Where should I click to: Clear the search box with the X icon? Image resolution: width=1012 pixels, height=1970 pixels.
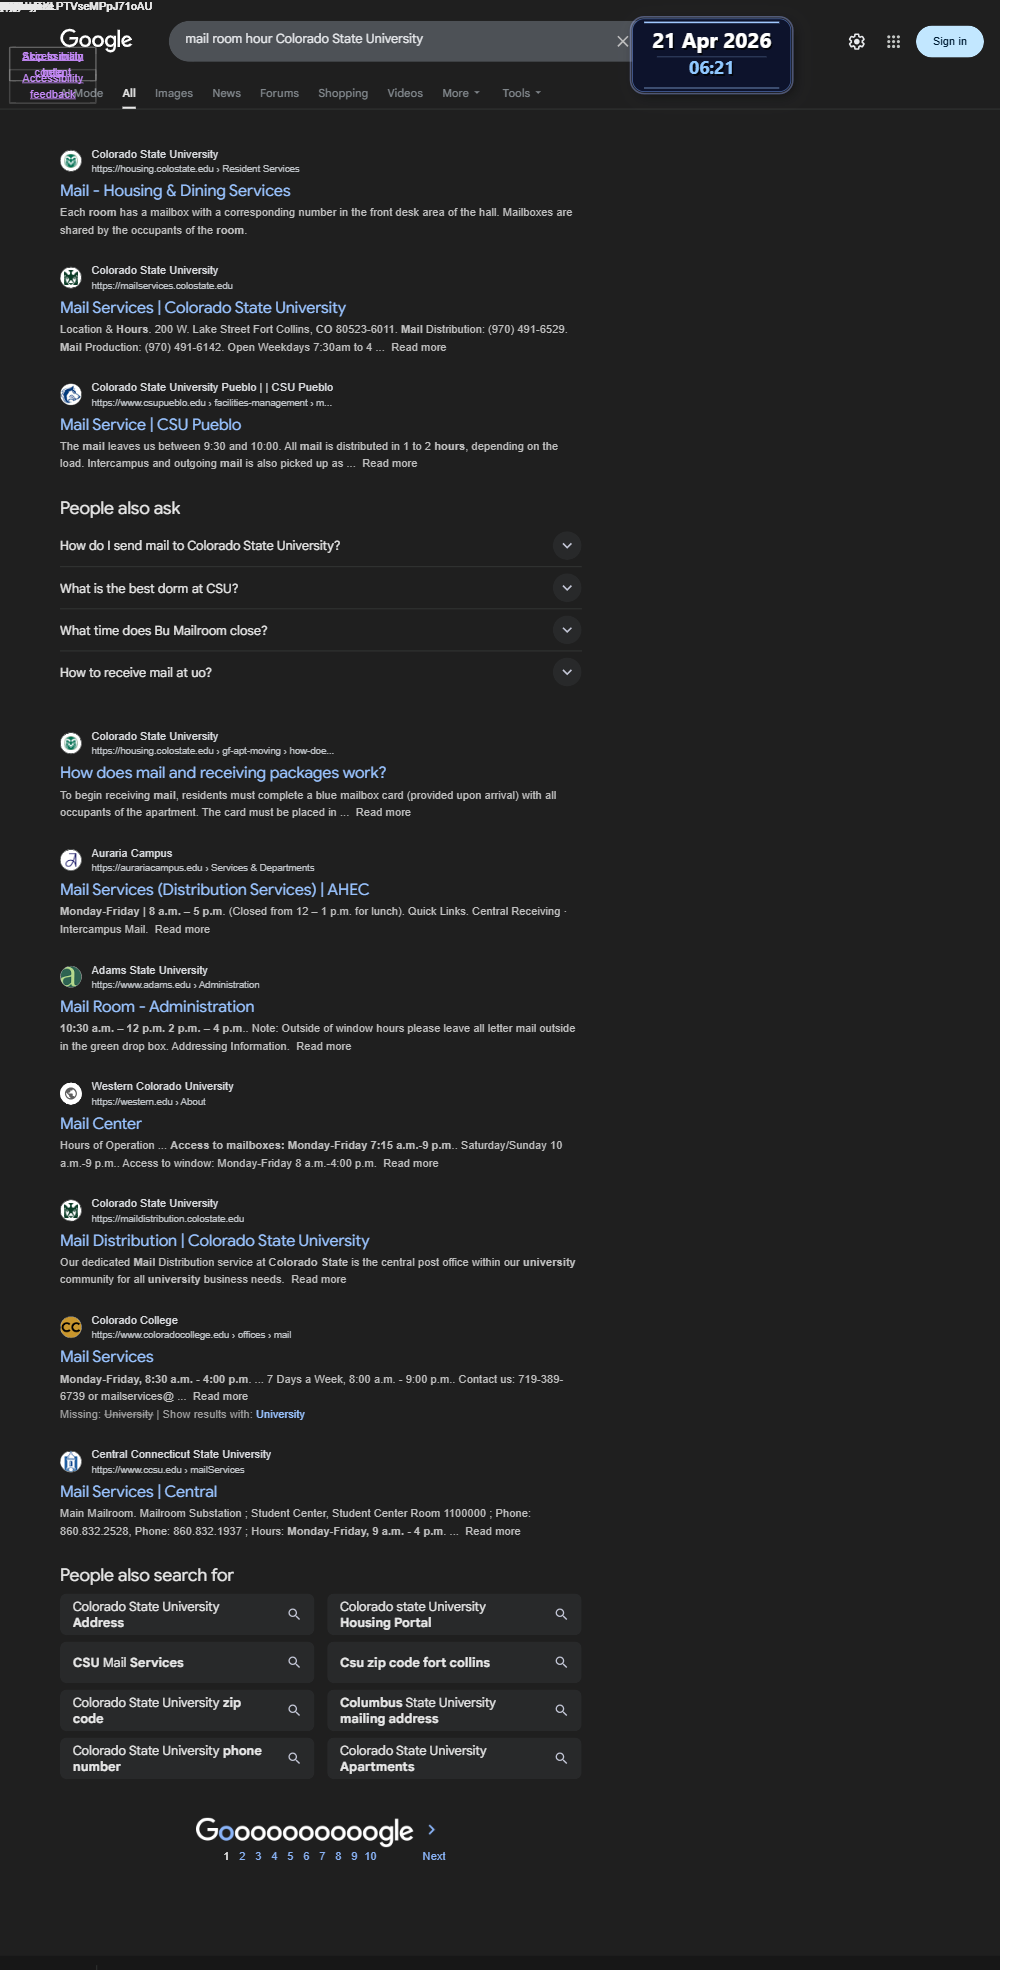pyautogui.click(x=622, y=41)
